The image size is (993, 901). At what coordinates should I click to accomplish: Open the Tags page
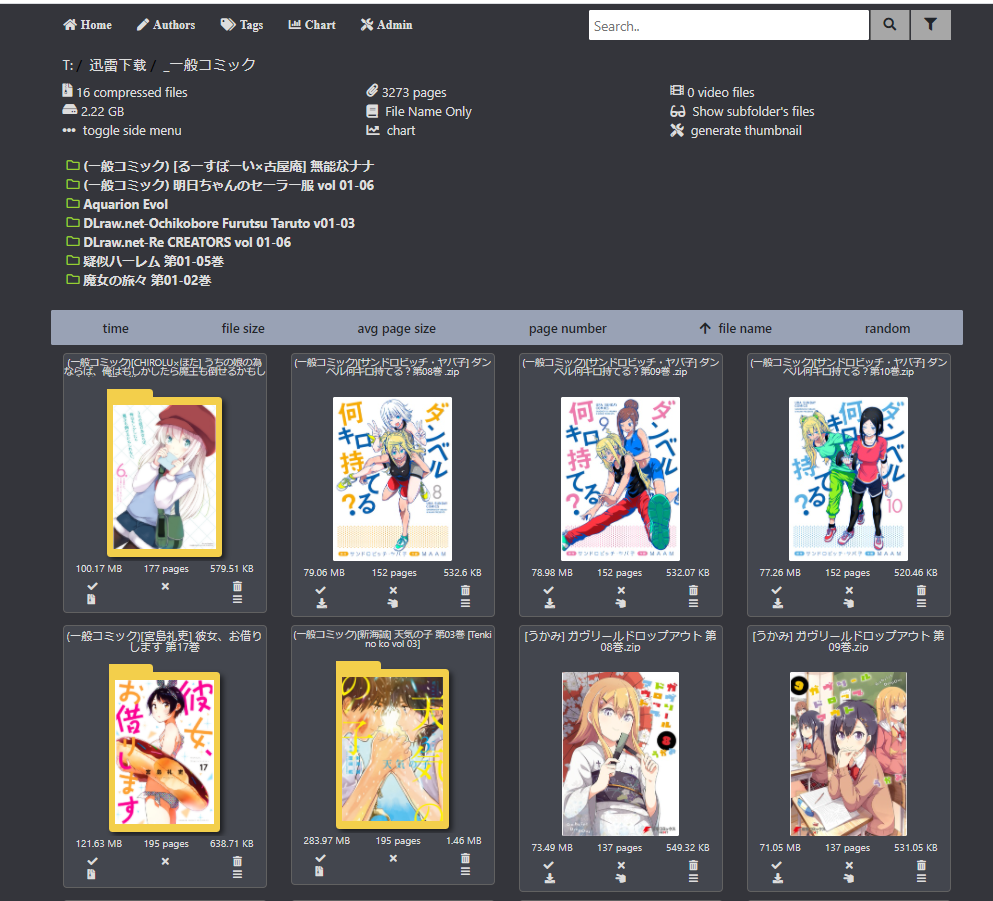pos(242,25)
